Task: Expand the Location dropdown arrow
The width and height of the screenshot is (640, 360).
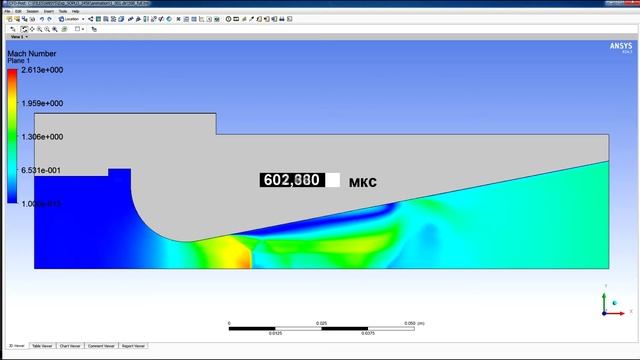Action: (83, 19)
